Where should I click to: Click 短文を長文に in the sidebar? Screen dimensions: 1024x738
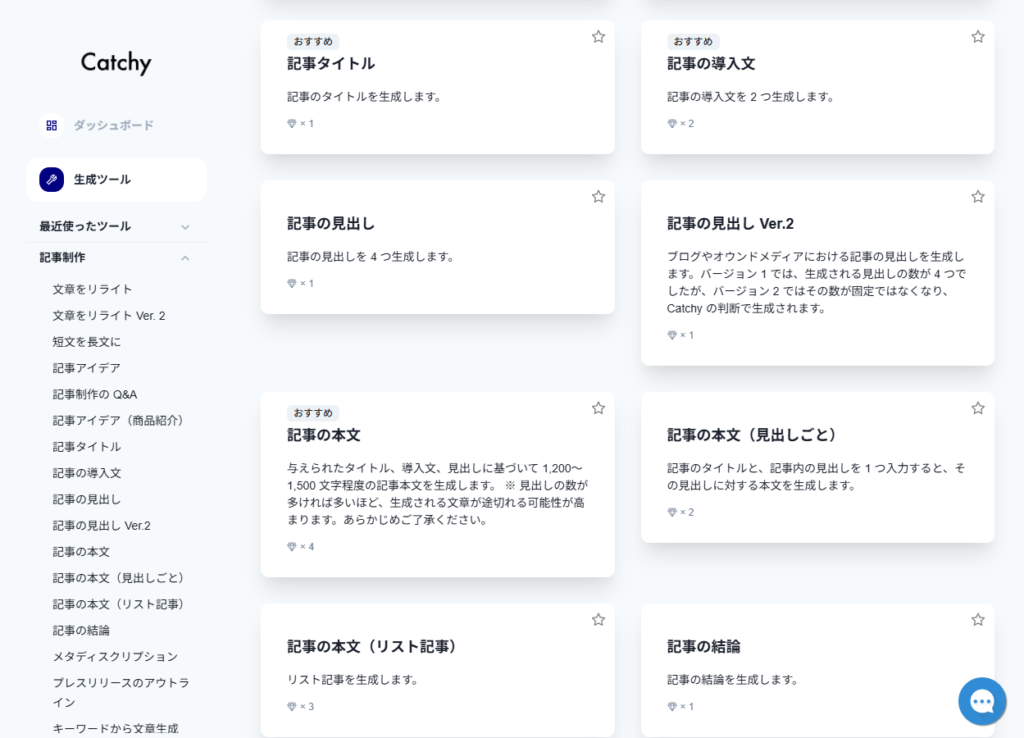(87, 342)
